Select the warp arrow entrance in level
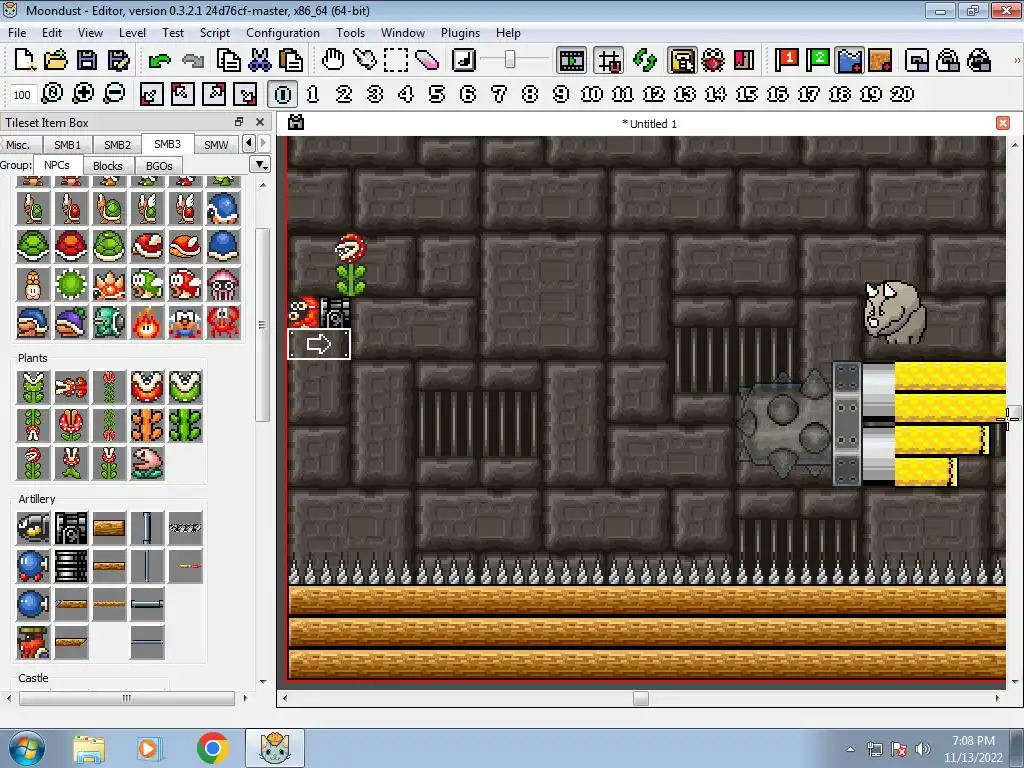Image resolution: width=1024 pixels, height=768 pixels. coord(319,344)
